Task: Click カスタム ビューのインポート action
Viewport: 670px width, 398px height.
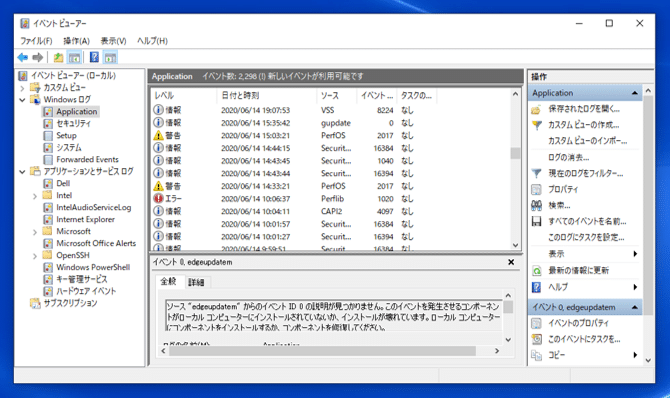Action: click(588, 141)
